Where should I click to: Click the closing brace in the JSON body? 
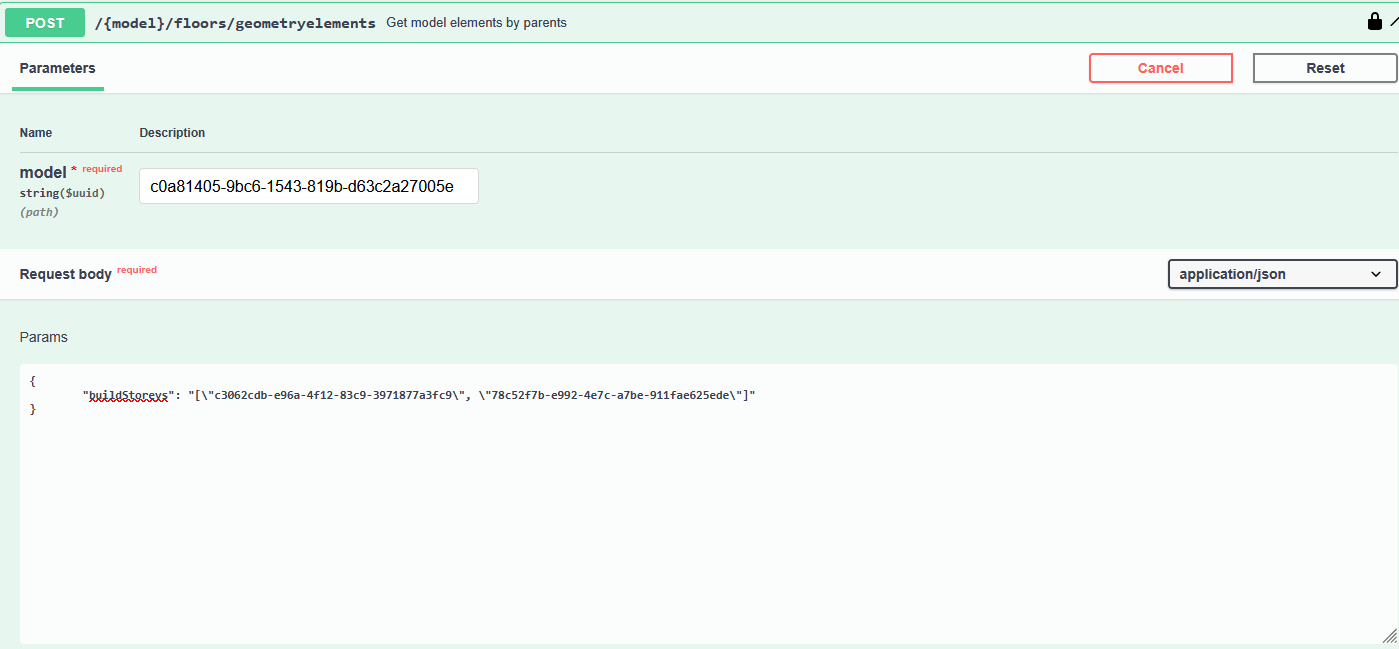point(33,410)
